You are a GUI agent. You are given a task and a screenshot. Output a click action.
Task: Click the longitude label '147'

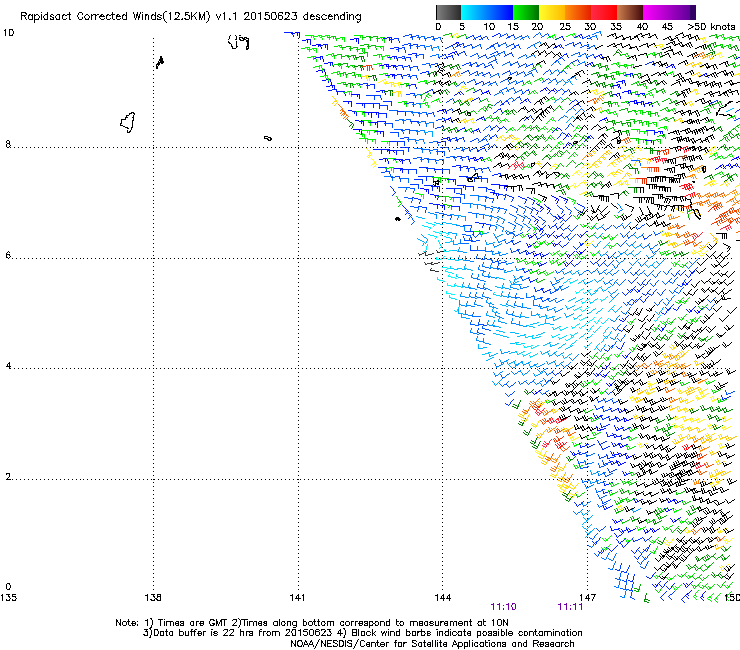pos(588,598)
